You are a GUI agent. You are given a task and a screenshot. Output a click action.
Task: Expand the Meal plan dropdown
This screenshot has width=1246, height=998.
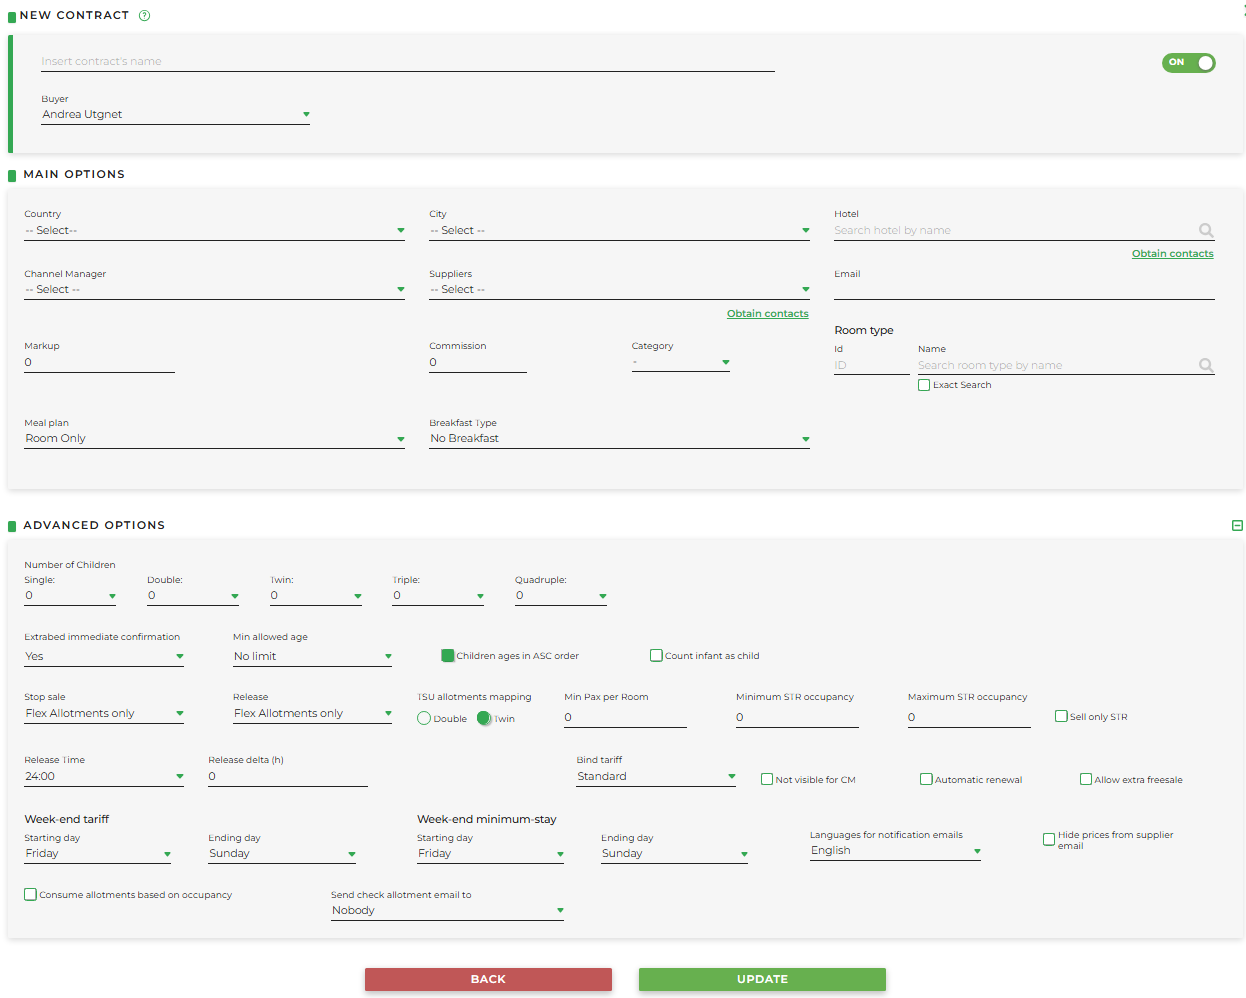(214, 439)
